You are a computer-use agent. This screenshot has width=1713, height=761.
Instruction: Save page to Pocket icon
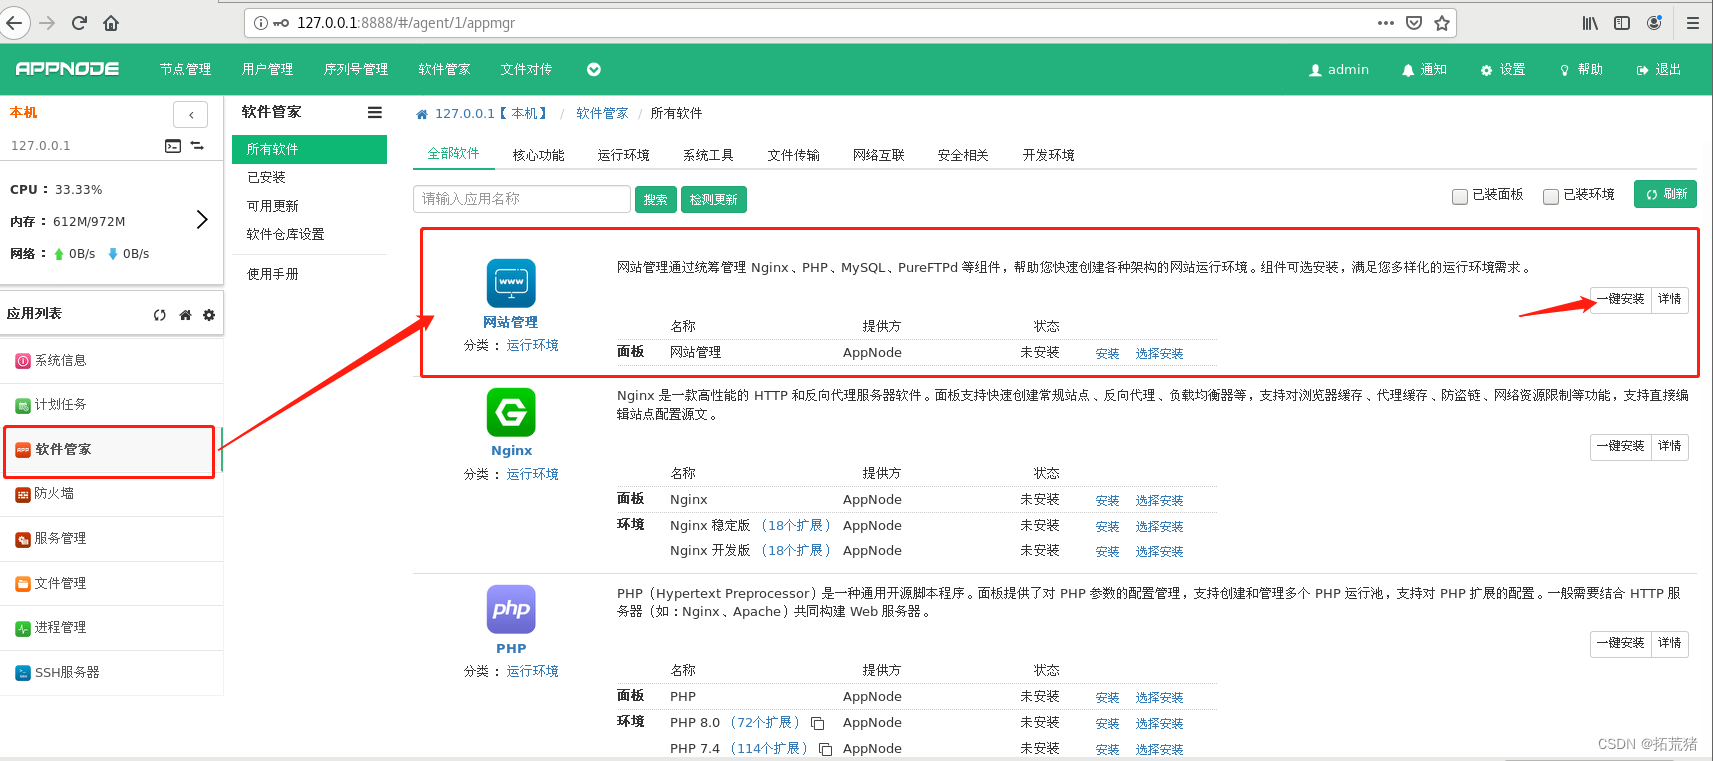point(1414,23)
